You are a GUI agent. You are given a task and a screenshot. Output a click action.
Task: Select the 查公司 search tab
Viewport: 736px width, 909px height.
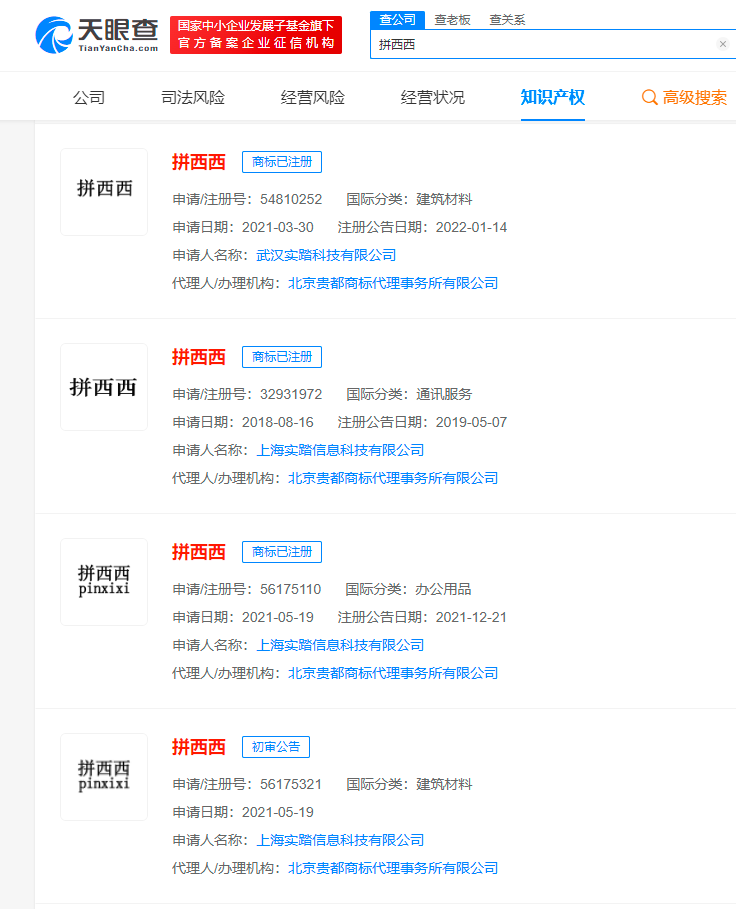coord(397,19)
